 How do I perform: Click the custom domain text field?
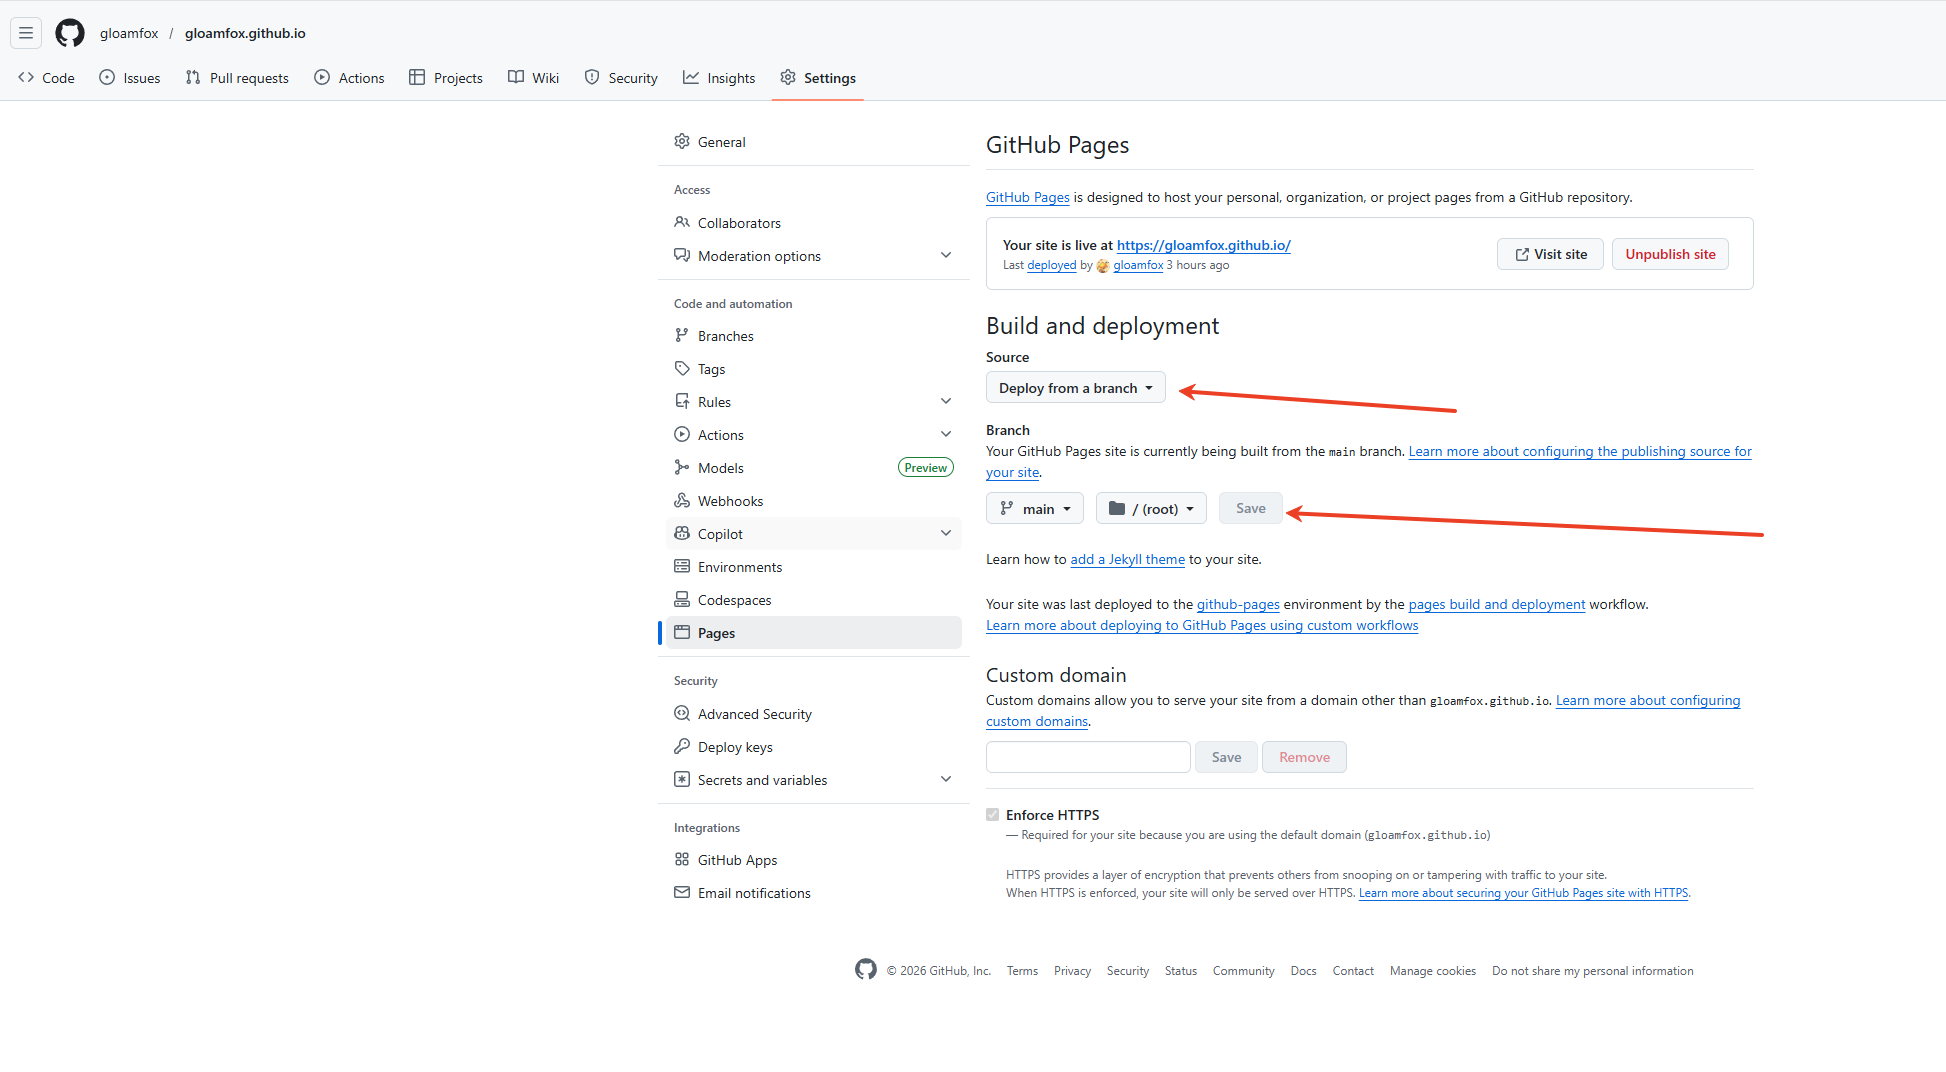pos(1088,757)
